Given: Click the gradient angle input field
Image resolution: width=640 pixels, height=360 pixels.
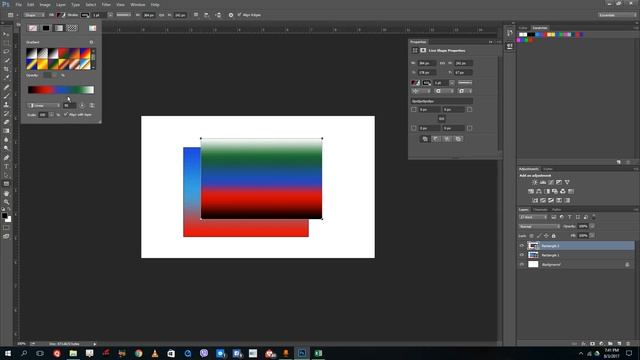Looking at the screenshot, I should coord(69,105).
